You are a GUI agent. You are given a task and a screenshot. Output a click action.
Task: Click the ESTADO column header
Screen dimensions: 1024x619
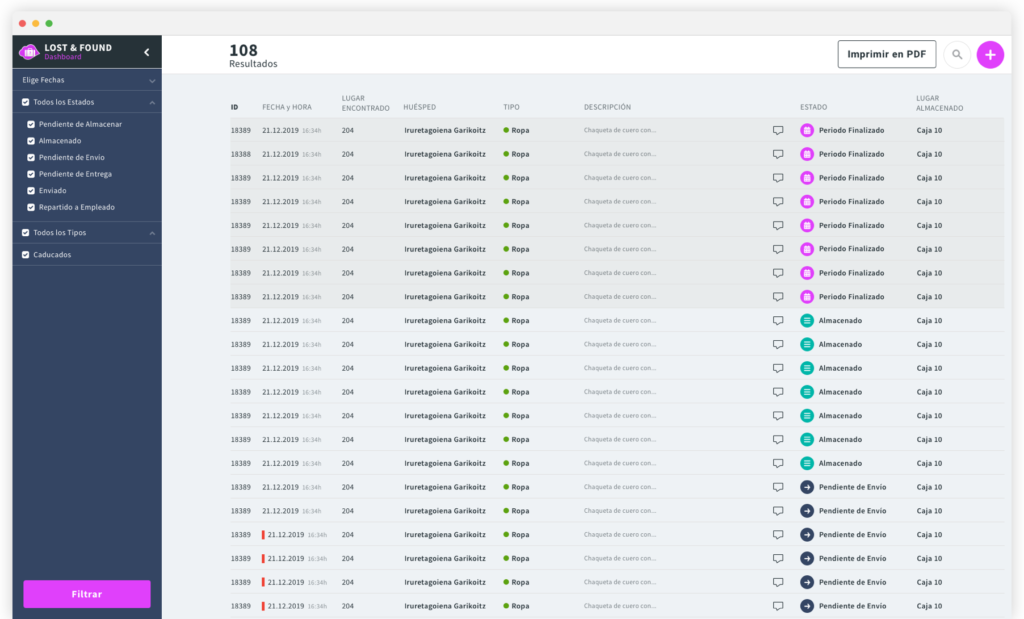coord(813,107)
